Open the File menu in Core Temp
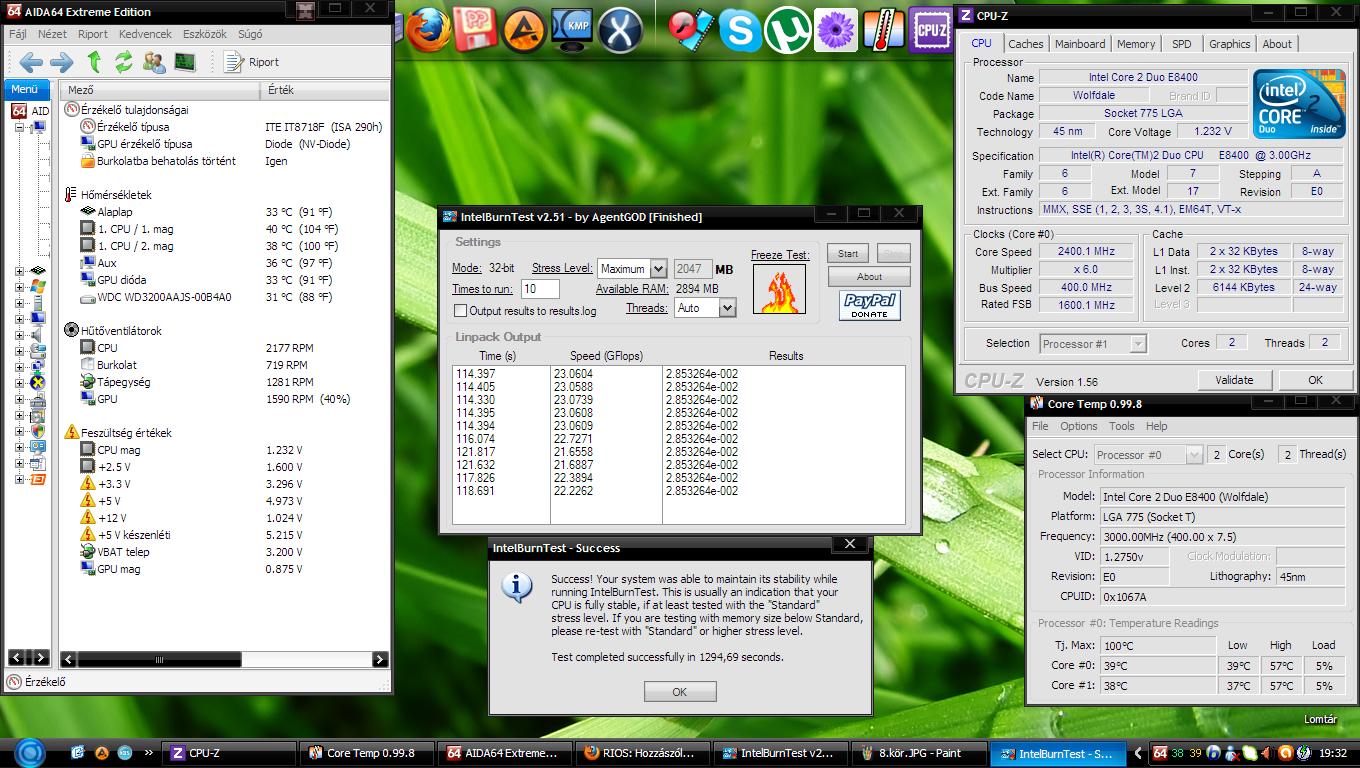Screen dimensions: 1360x768 pyautogui.click(x=1040, y=426)
